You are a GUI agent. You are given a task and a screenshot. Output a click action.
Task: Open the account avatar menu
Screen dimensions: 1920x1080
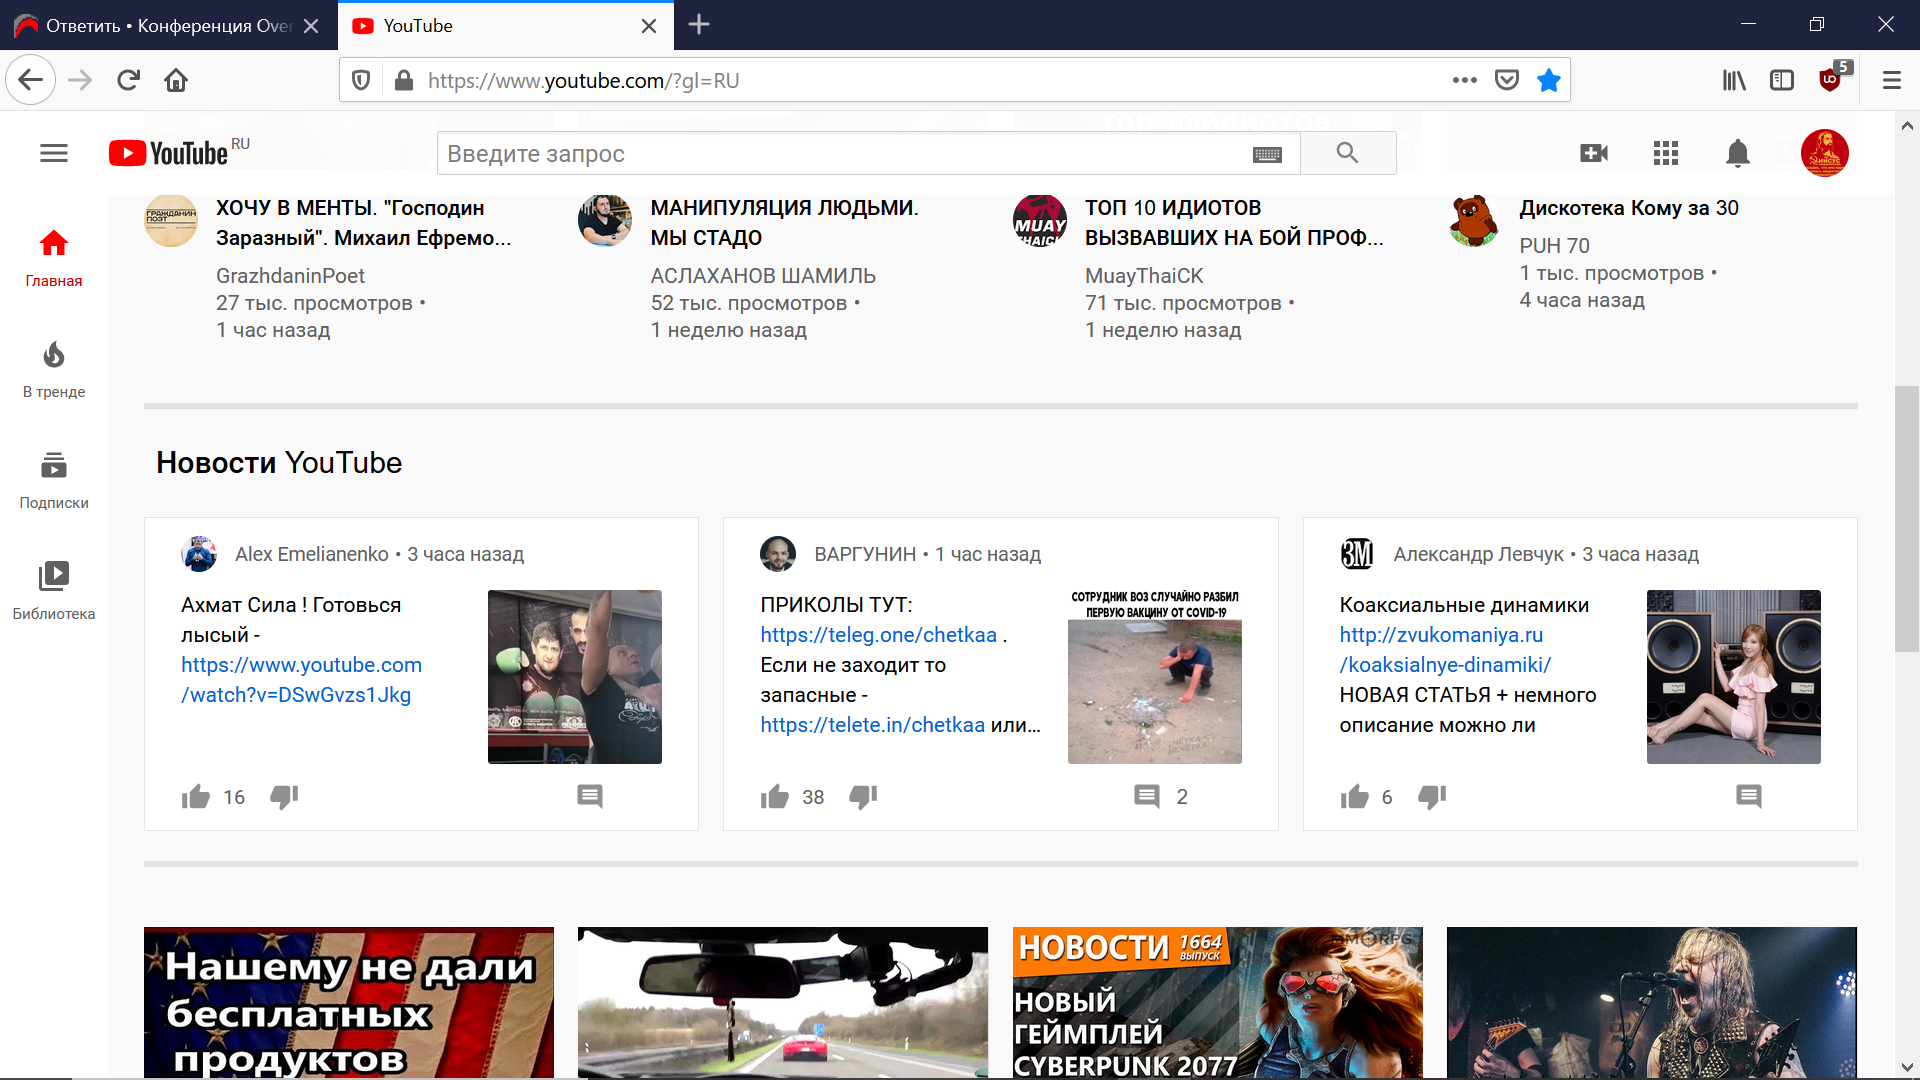(x=1824, y=153)
